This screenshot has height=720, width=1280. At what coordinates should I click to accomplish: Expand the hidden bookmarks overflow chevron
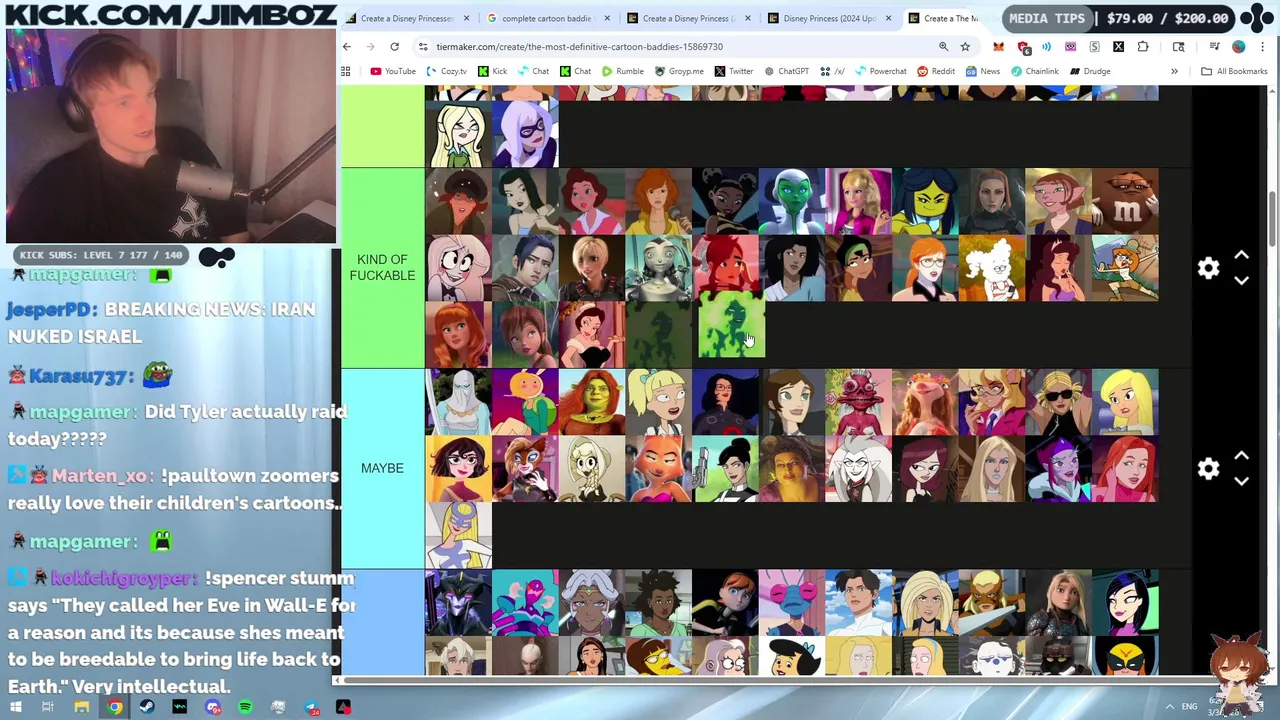coord(1174,71)
